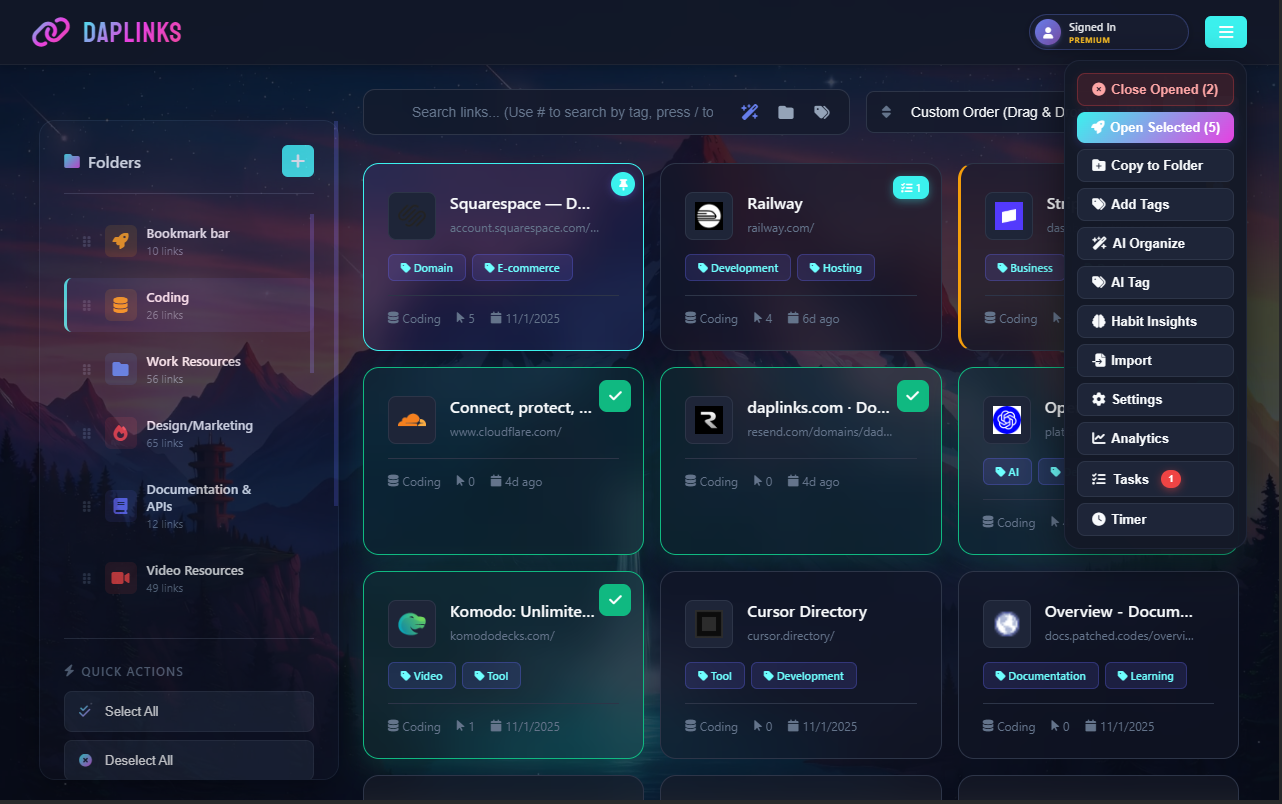This screenshot has height=804, width=1282.
Task: Add a new folder with plus button
Action: coord(298,161)
